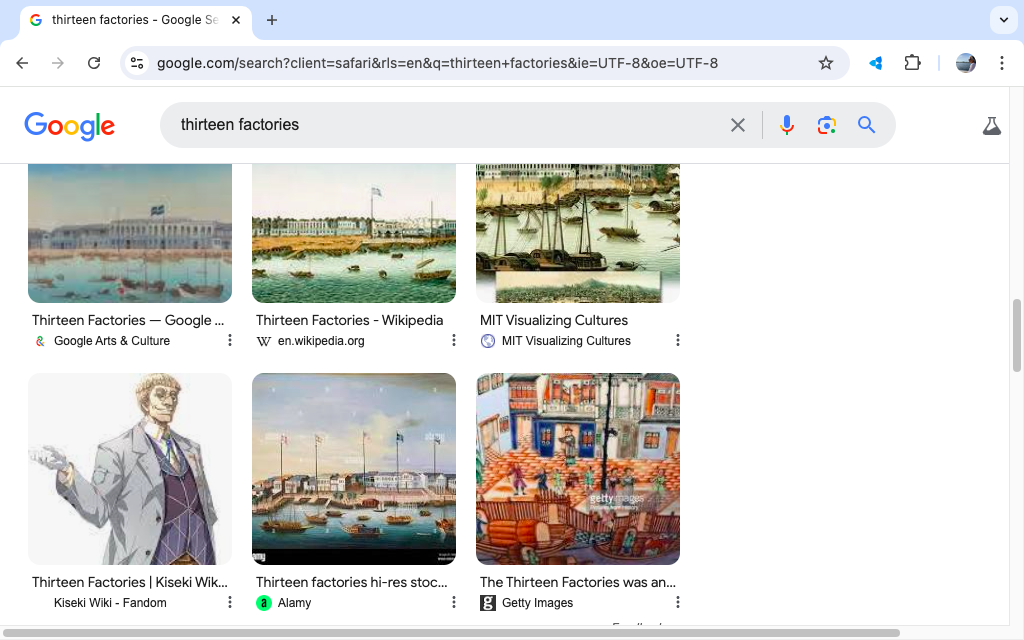Clear the search box with X icon
Image resolution: width=1024 pixels, height=640 pixels.
(x=738, y=125)
